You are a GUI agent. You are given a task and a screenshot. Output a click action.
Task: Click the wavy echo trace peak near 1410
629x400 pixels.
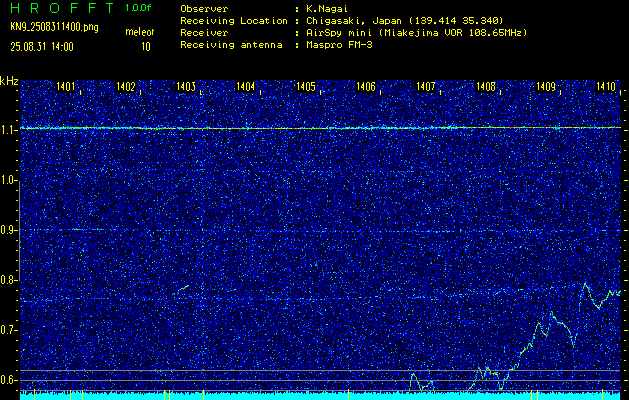coord(585,285)
